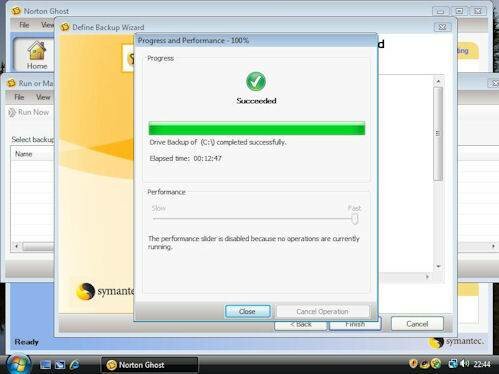The width and height of the screenshot is (499, 374).
Task: Close the Progress and Performance dialog
Action: point(247,311)
